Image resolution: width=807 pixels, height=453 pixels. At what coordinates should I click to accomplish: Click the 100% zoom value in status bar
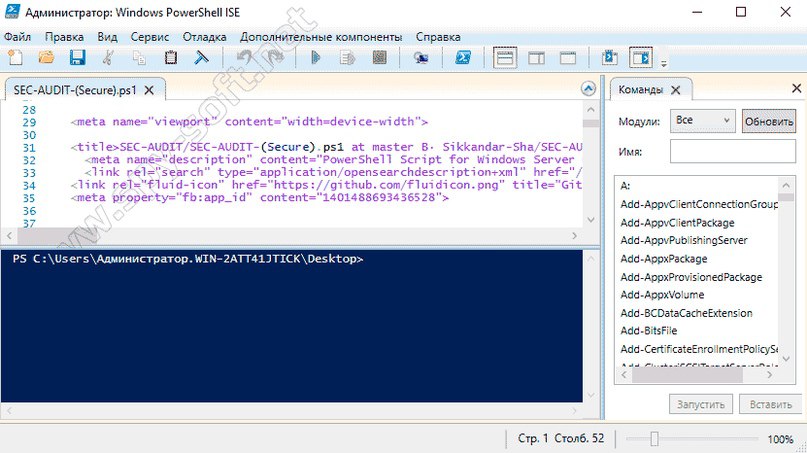click(x=780, y=439)
